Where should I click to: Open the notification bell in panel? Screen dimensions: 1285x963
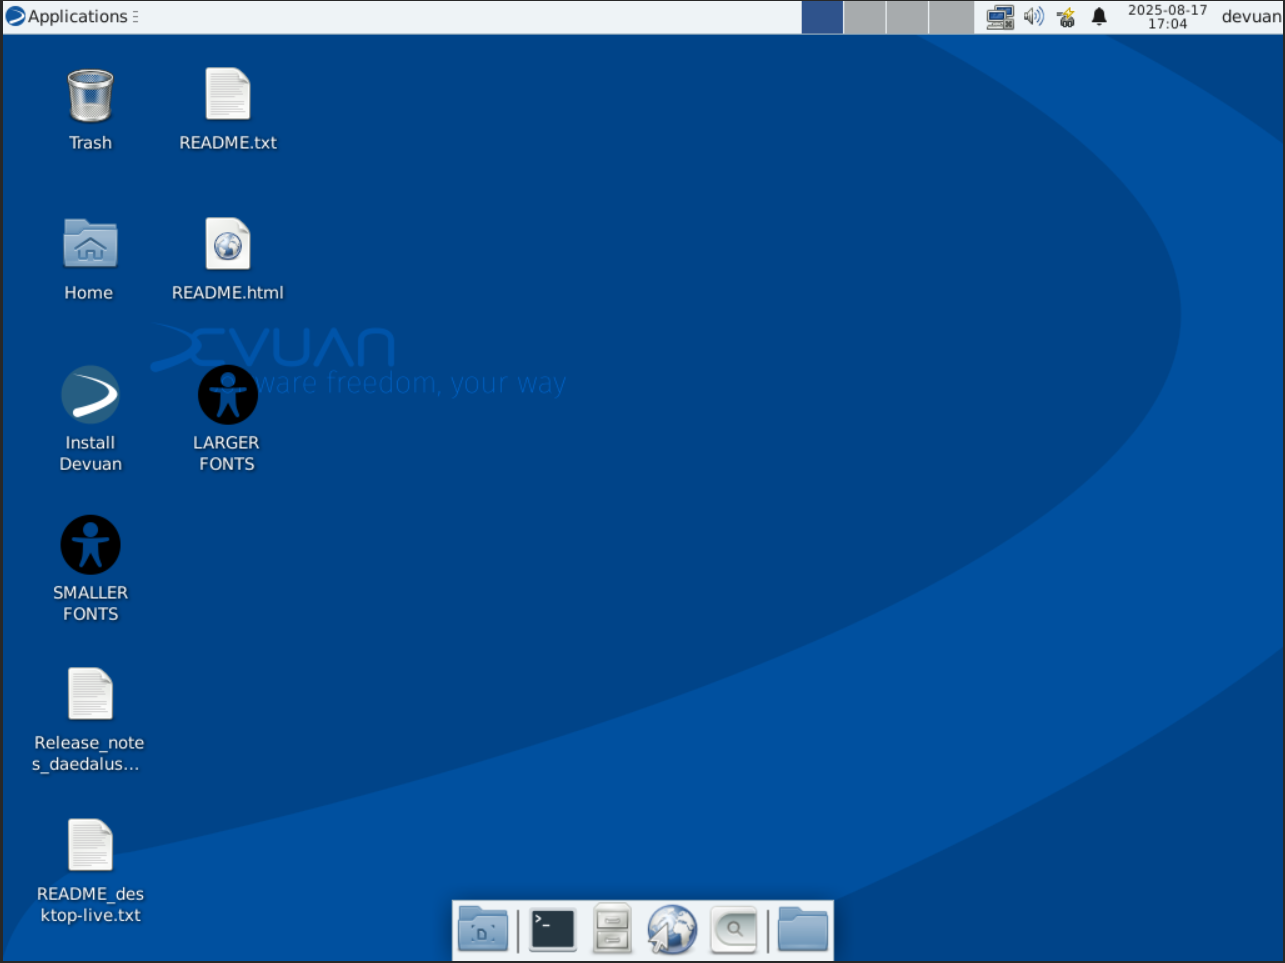pyautogui.click(x=1099, y=17)
